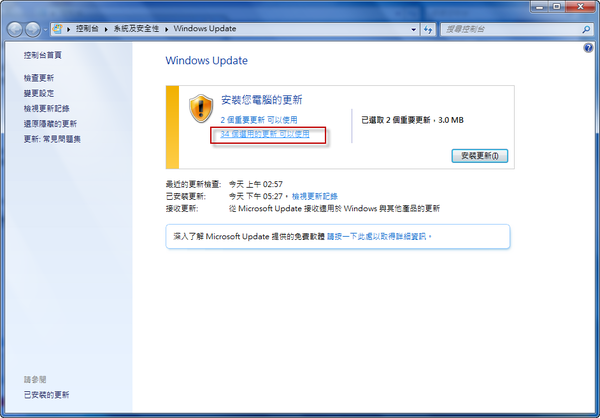Open 還原隱藏的更新 in the sidebar
This screenshot has width=600, height=418.
[50, 124]
